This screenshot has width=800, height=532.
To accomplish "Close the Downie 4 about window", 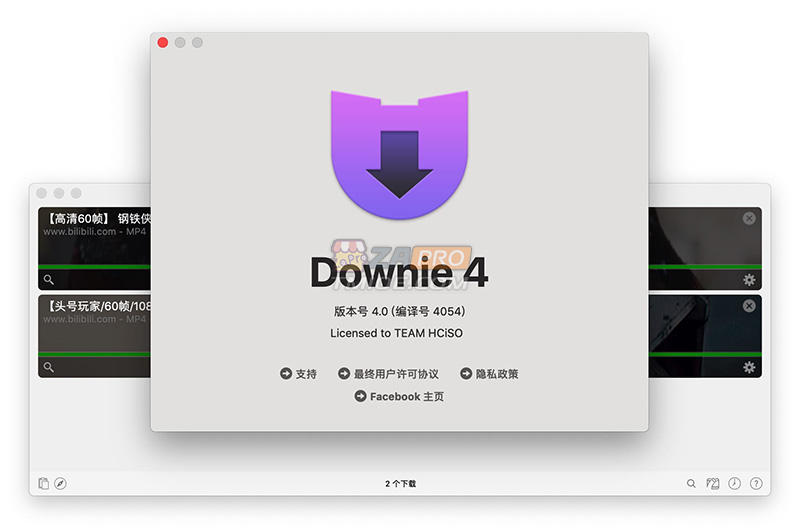I will pyautogui.click(x=163, y=42).
